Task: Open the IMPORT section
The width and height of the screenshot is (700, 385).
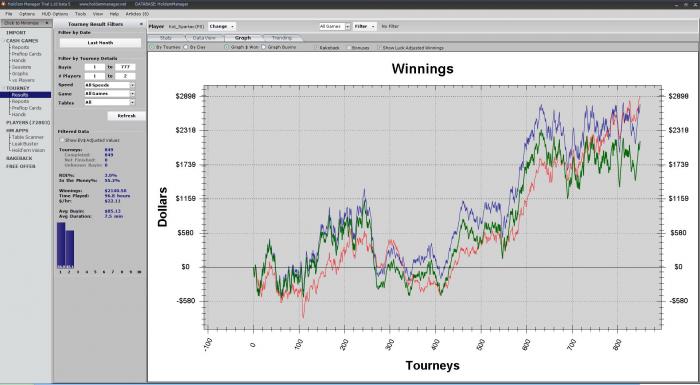Action: tap(16, 33)
